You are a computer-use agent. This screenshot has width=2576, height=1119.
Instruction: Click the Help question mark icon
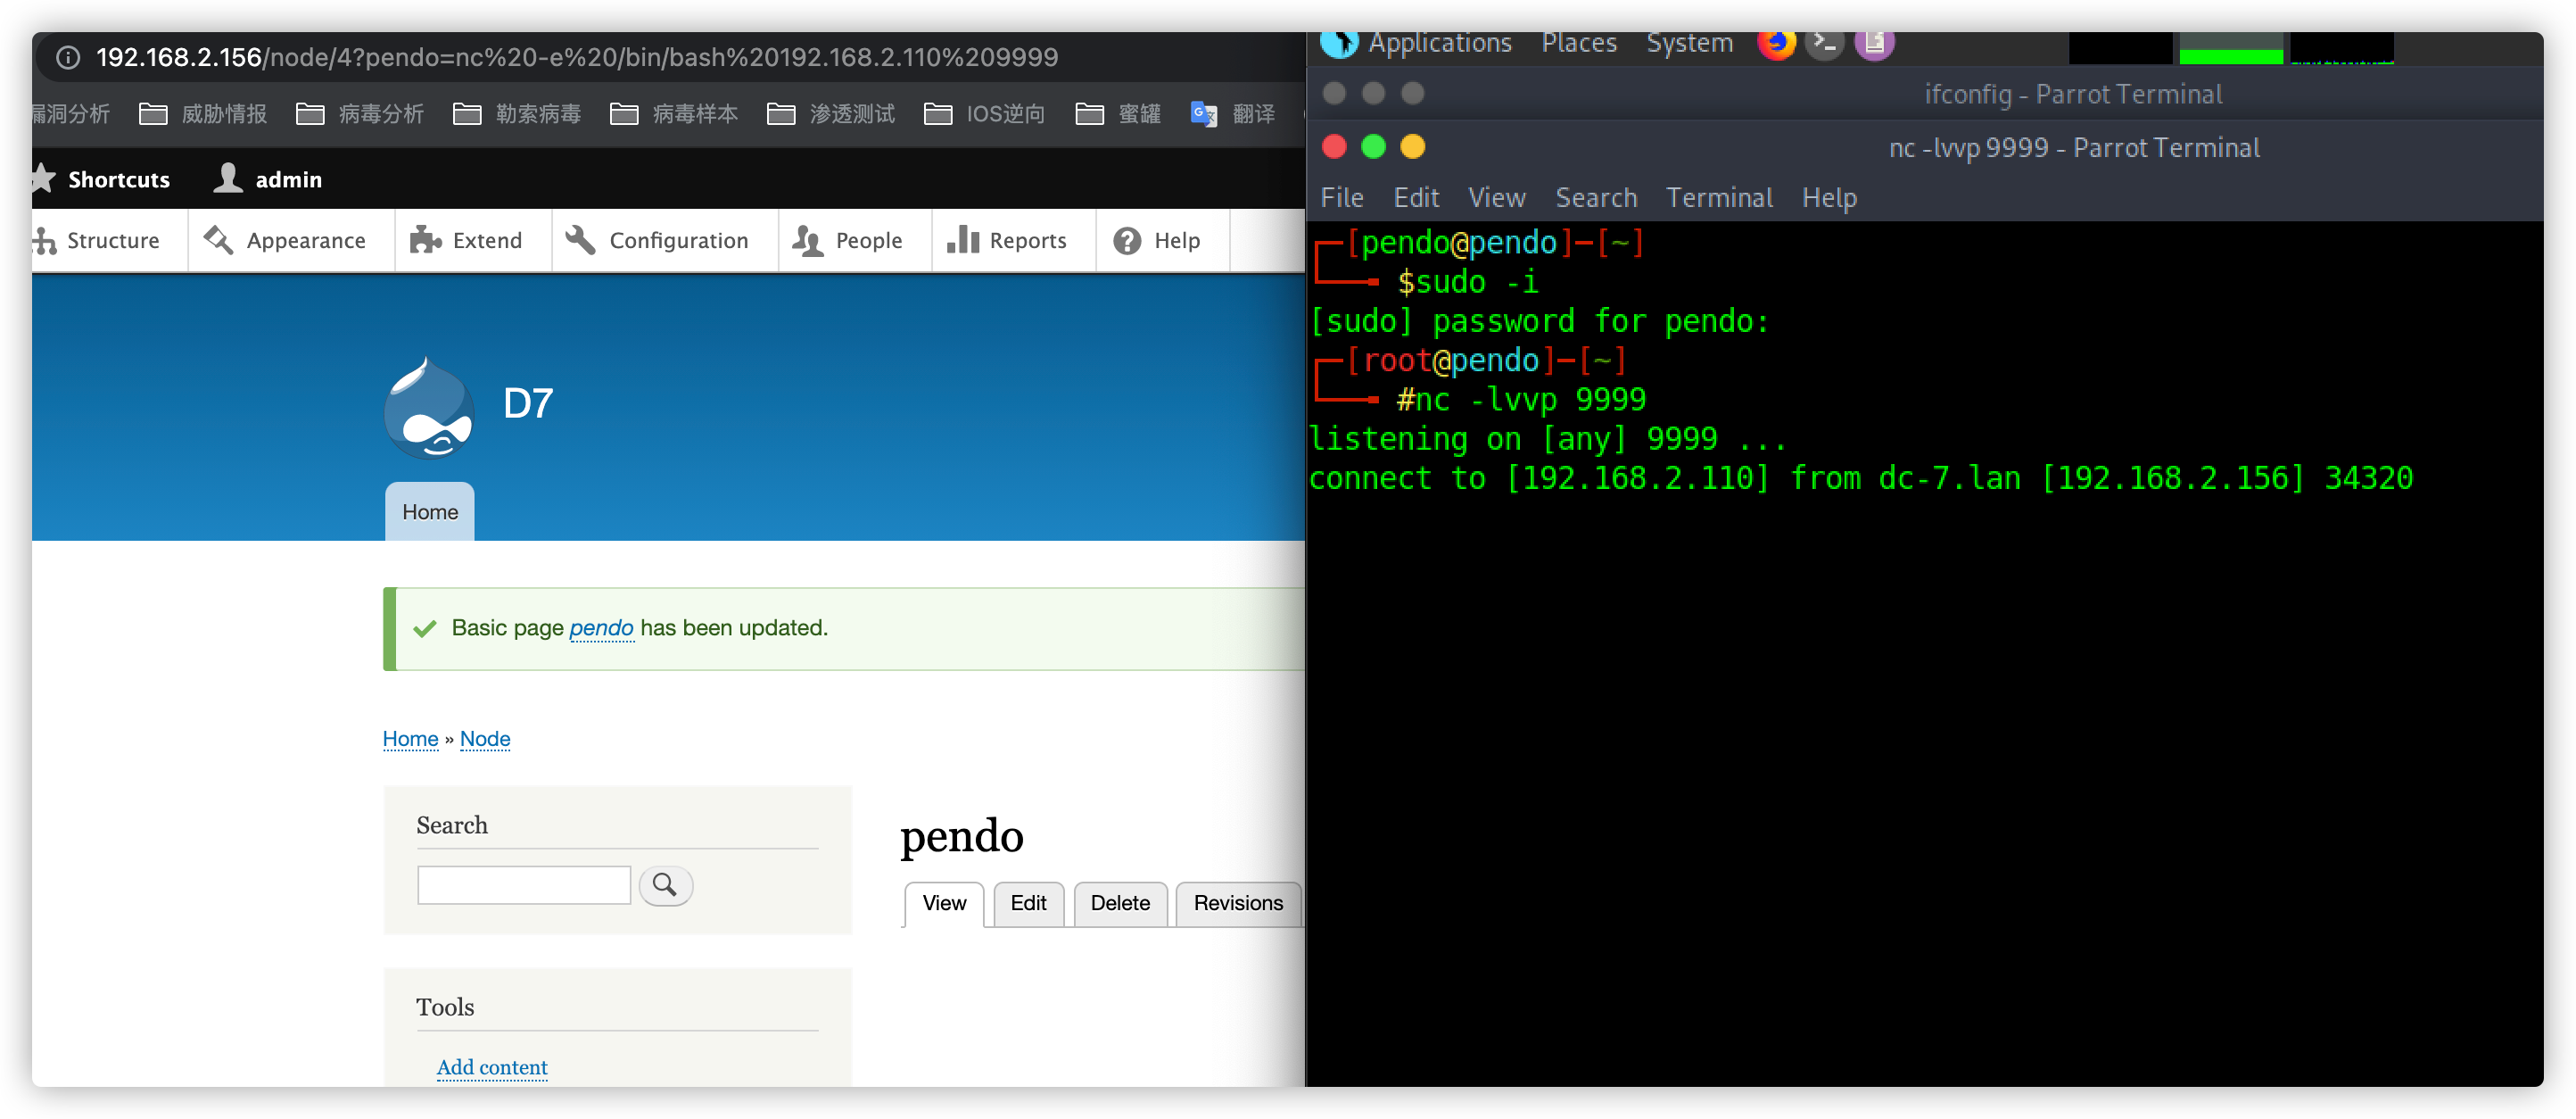pos(1127,240)
